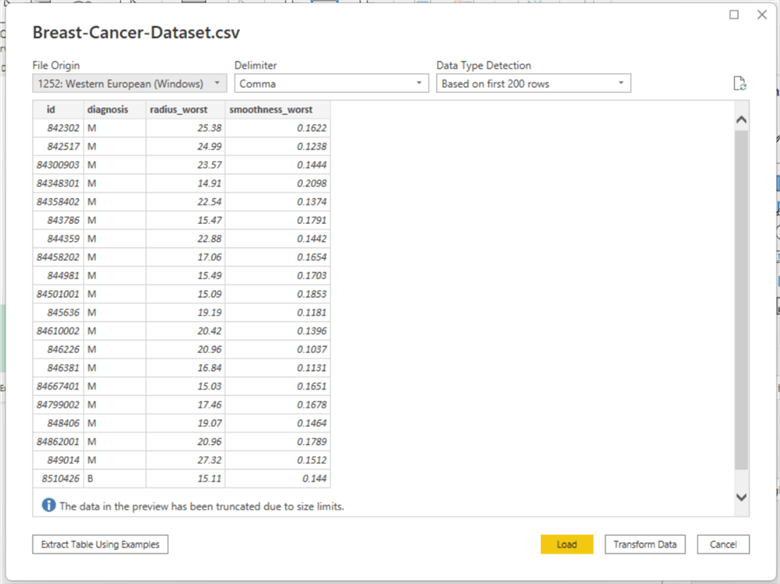Click the vertical scrollbar of the preview
Viewport: 780px width, 584px height.
click(741, 300)
